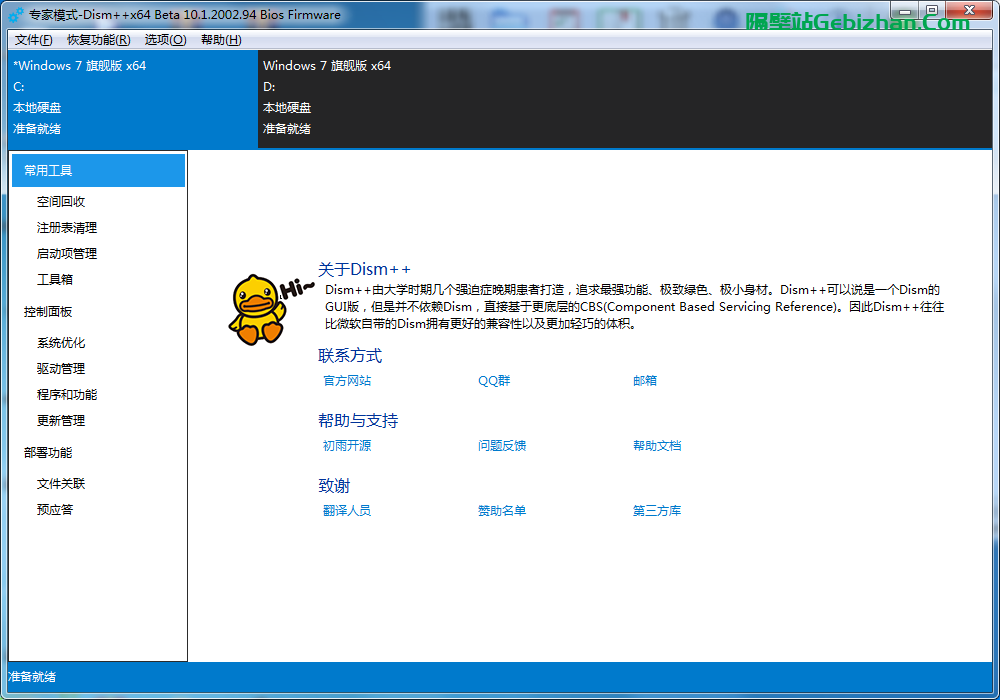The width and height of the screenshot is (1000, 700).
Task: Open 注册表清理 in the sidebar
Action: tap(67, 228)
